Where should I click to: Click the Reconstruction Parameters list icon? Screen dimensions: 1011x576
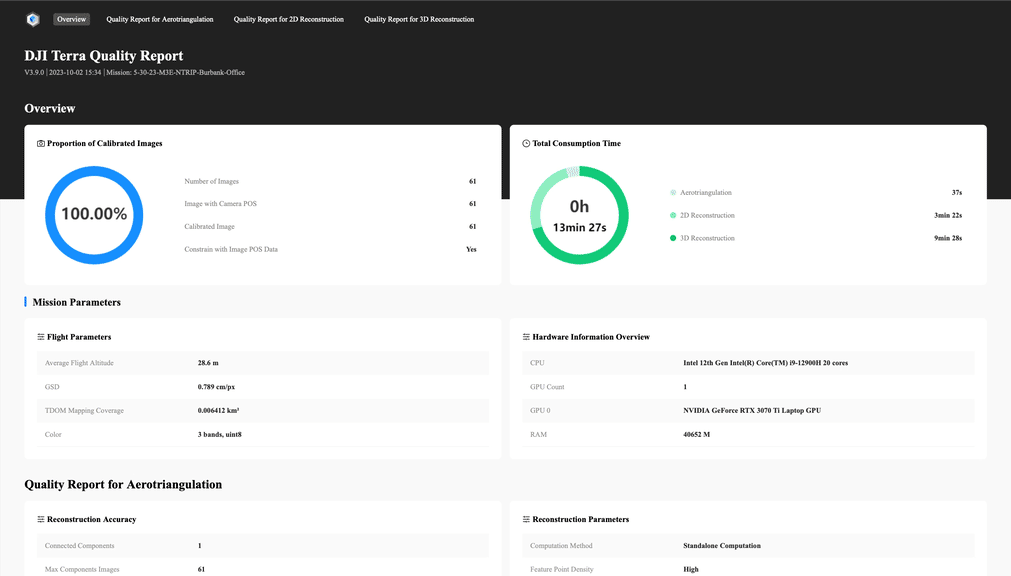(x=526, y=520)
